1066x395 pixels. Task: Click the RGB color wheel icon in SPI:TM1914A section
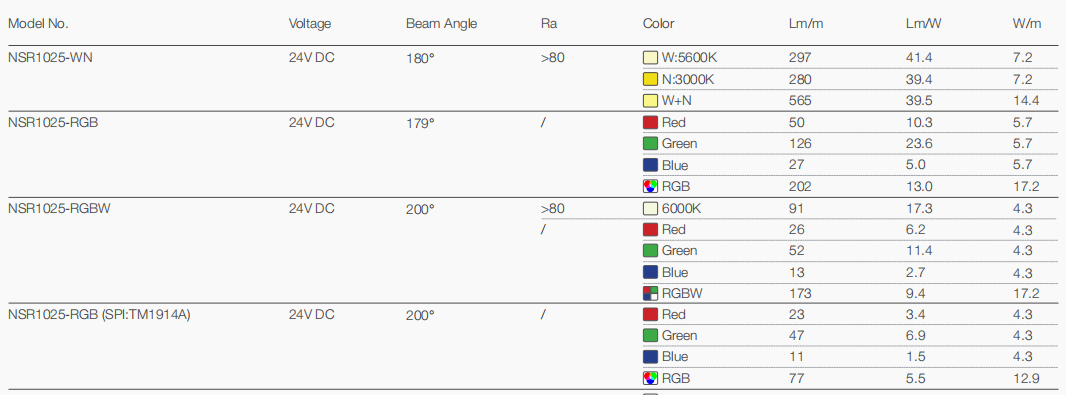(x=651, y=378)
